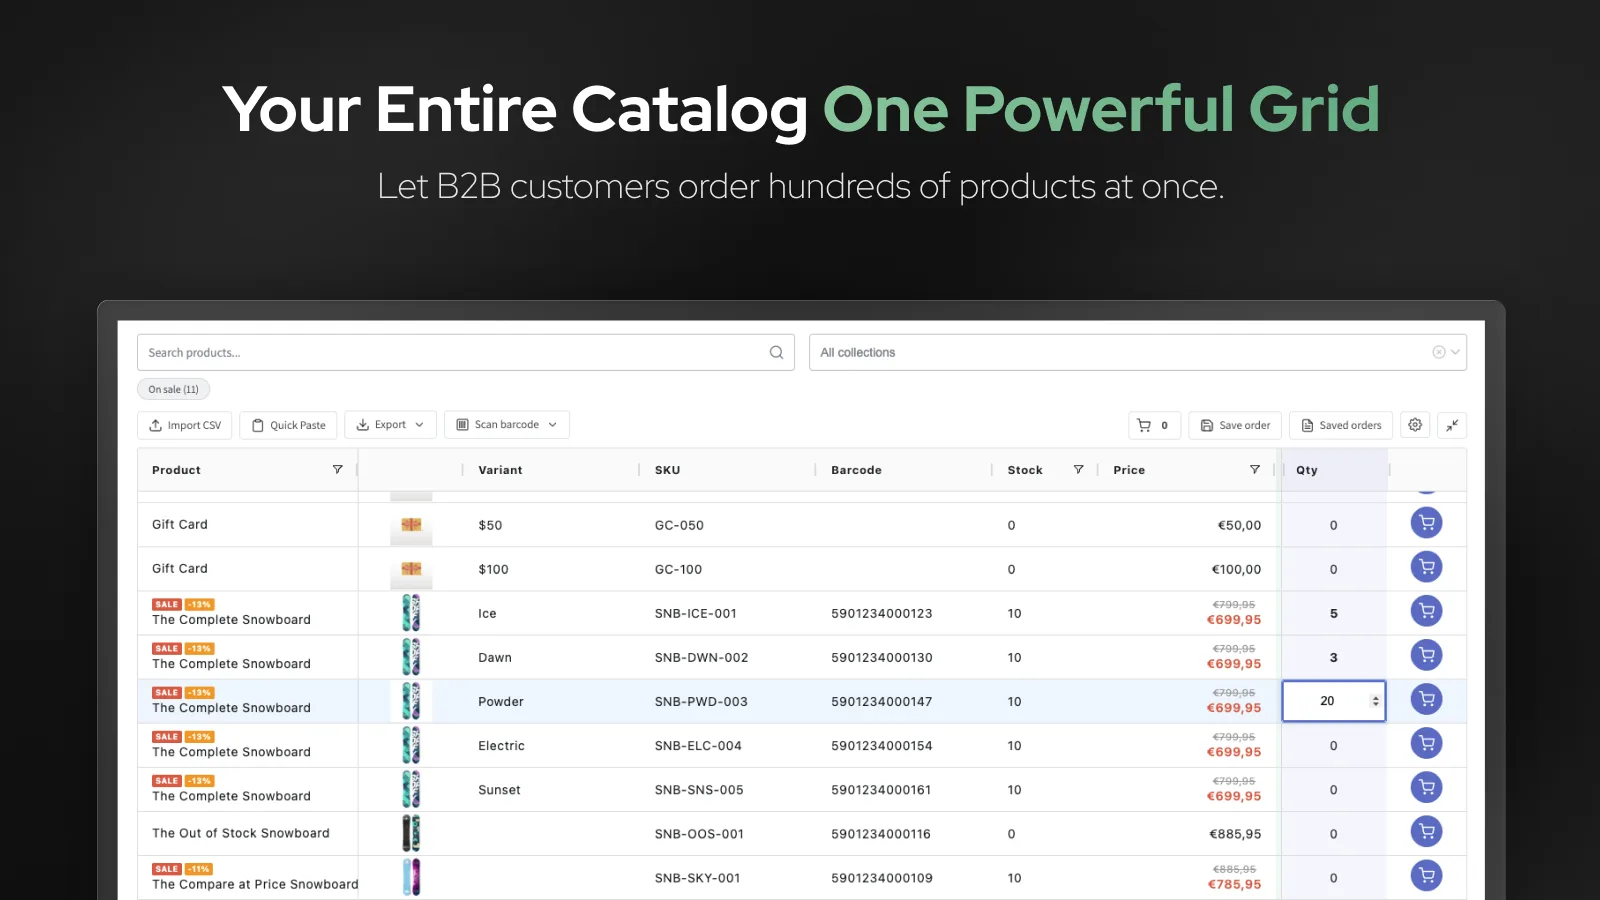Collapse the fullscreen grid view
1600x900 pixels.
click(1452, 425)
